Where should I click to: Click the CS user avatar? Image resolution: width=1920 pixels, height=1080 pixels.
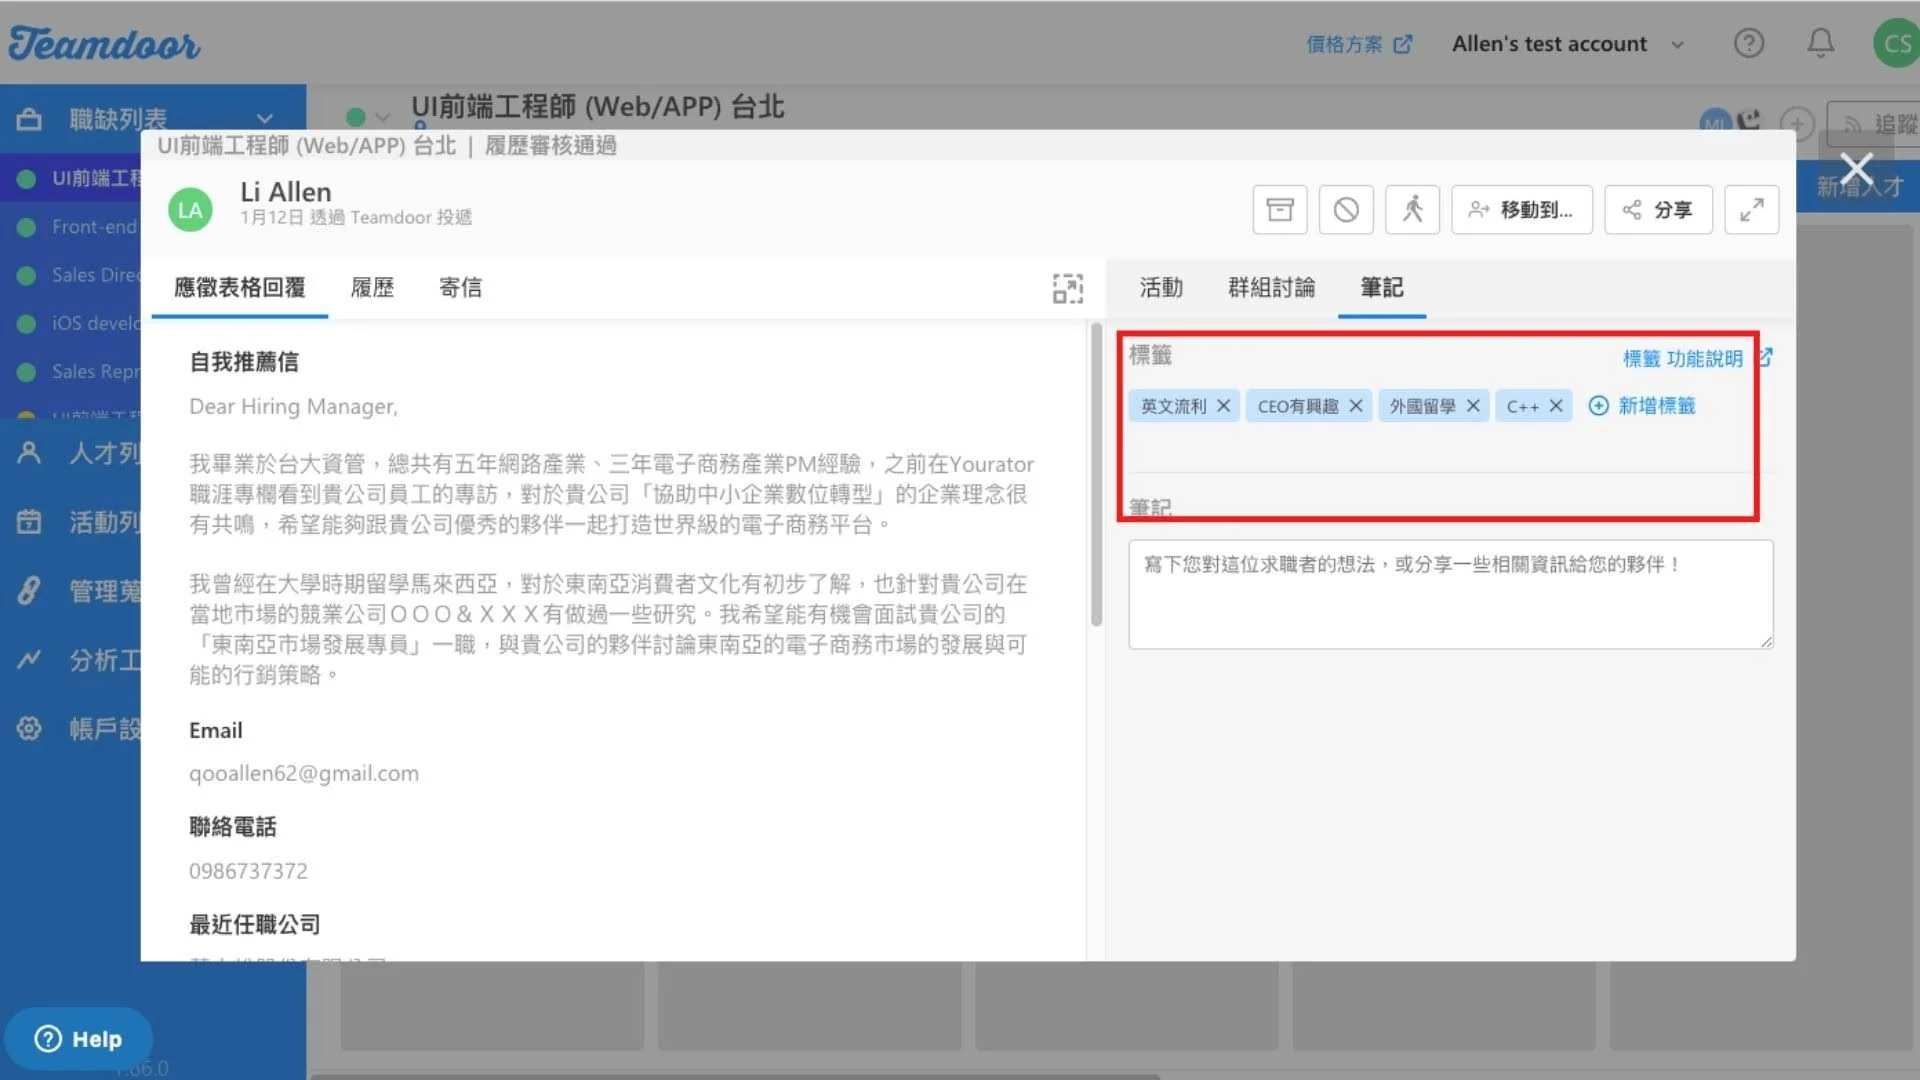click(x=1896, y=43)
